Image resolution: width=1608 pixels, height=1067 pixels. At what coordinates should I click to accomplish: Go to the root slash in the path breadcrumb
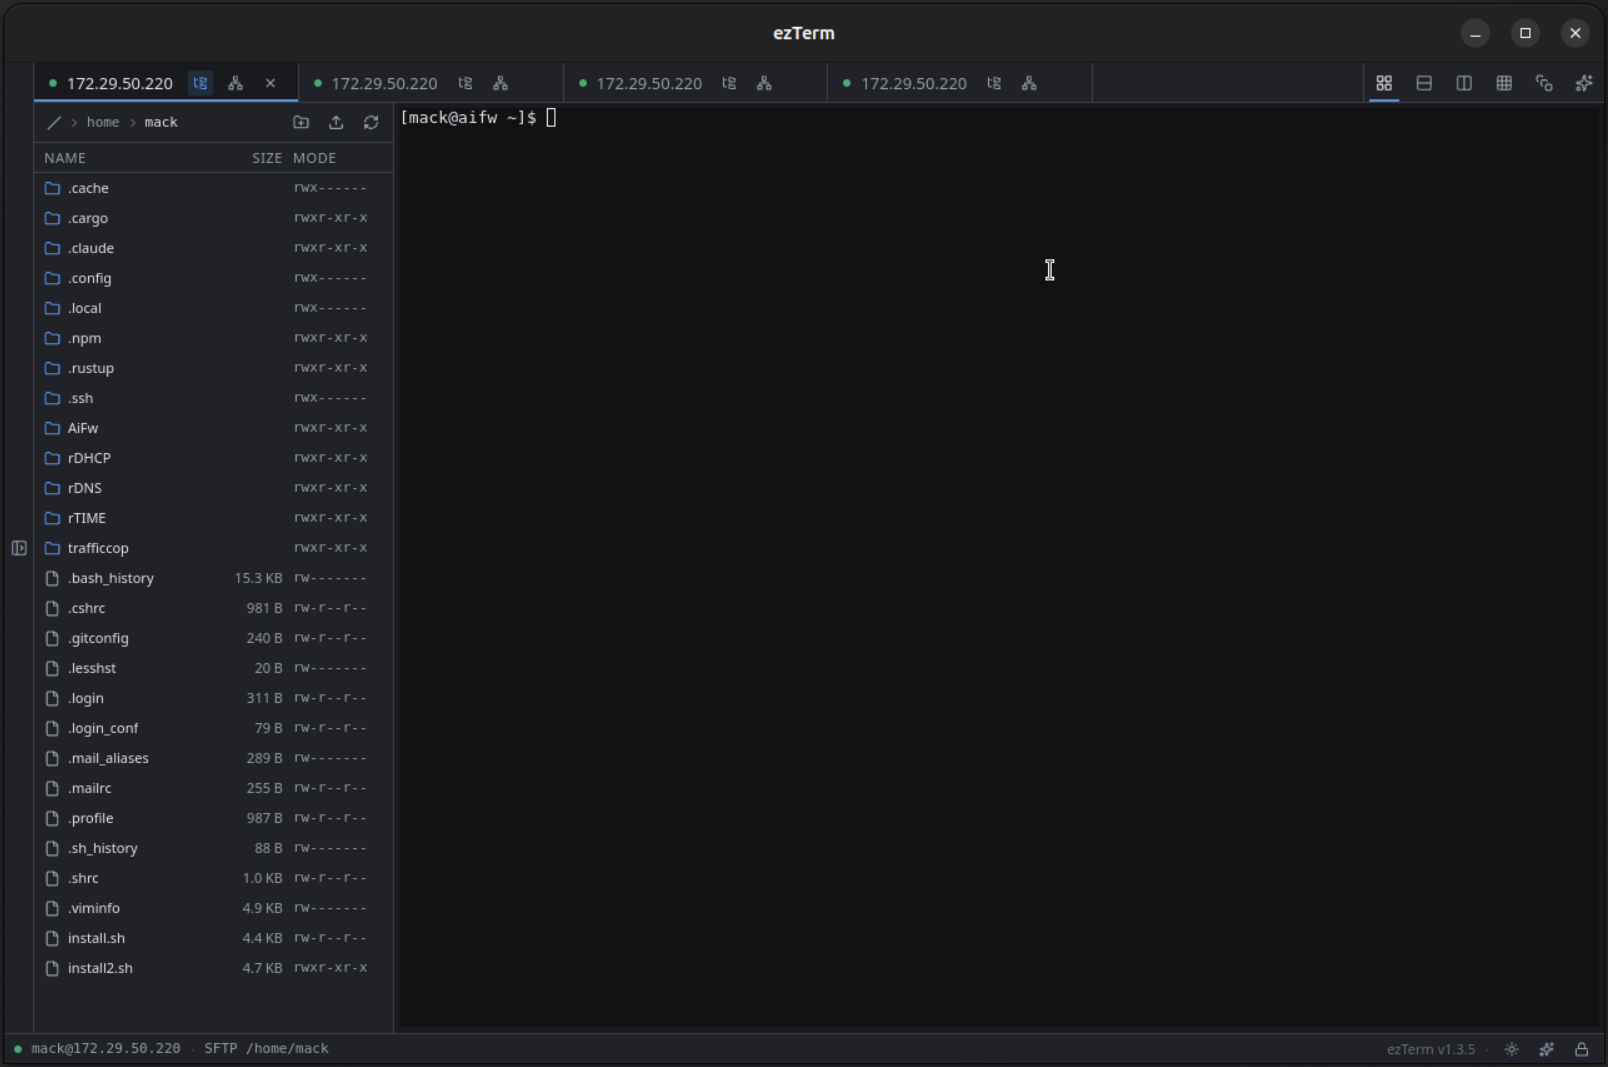(x=54, y=122)
